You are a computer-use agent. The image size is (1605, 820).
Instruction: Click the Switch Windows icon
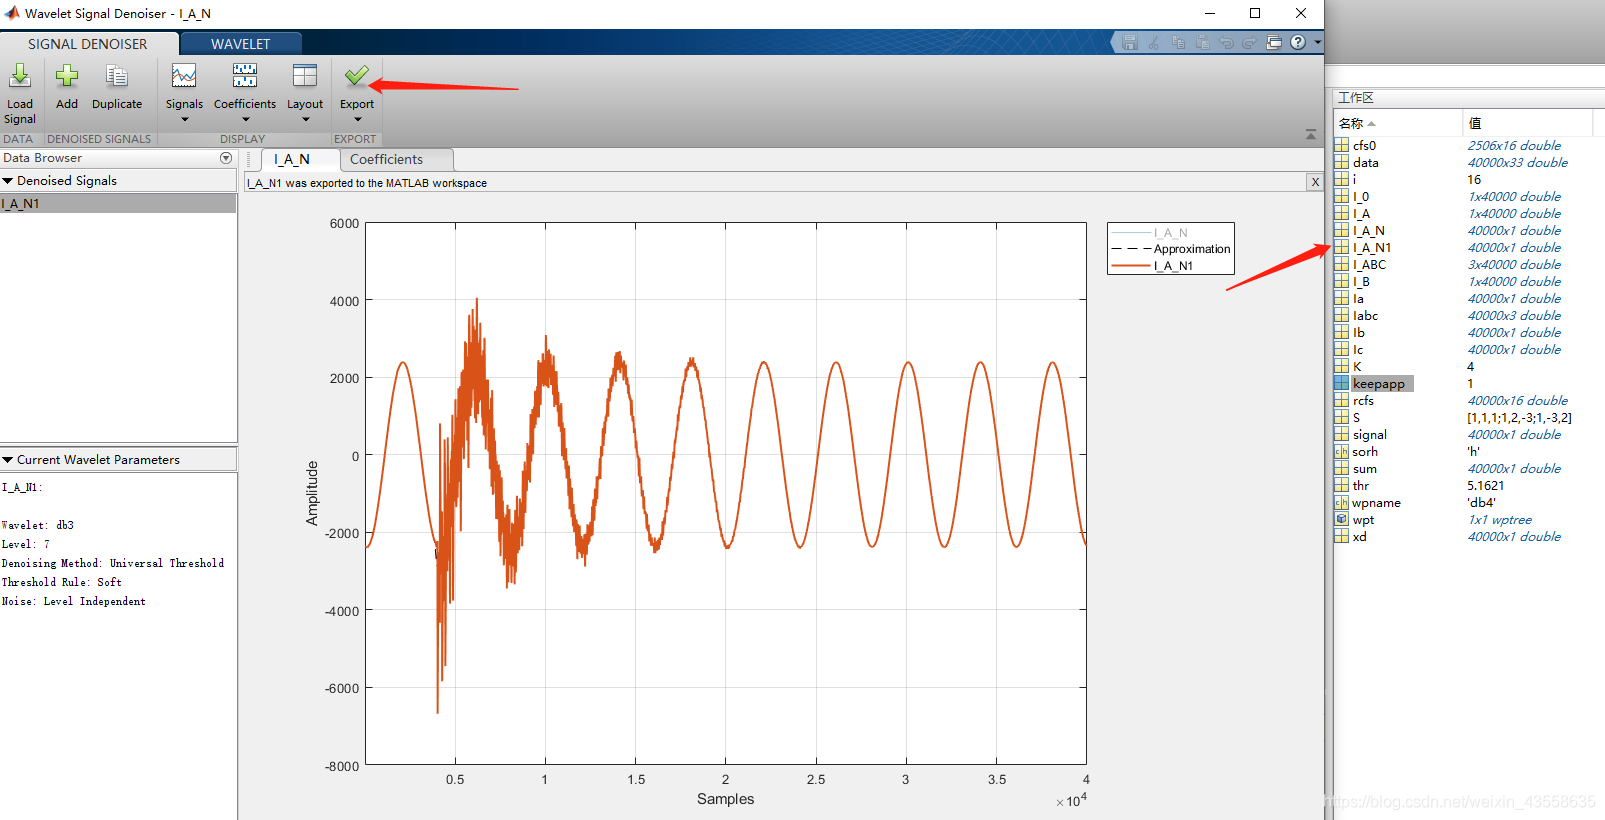[1274, 43]
